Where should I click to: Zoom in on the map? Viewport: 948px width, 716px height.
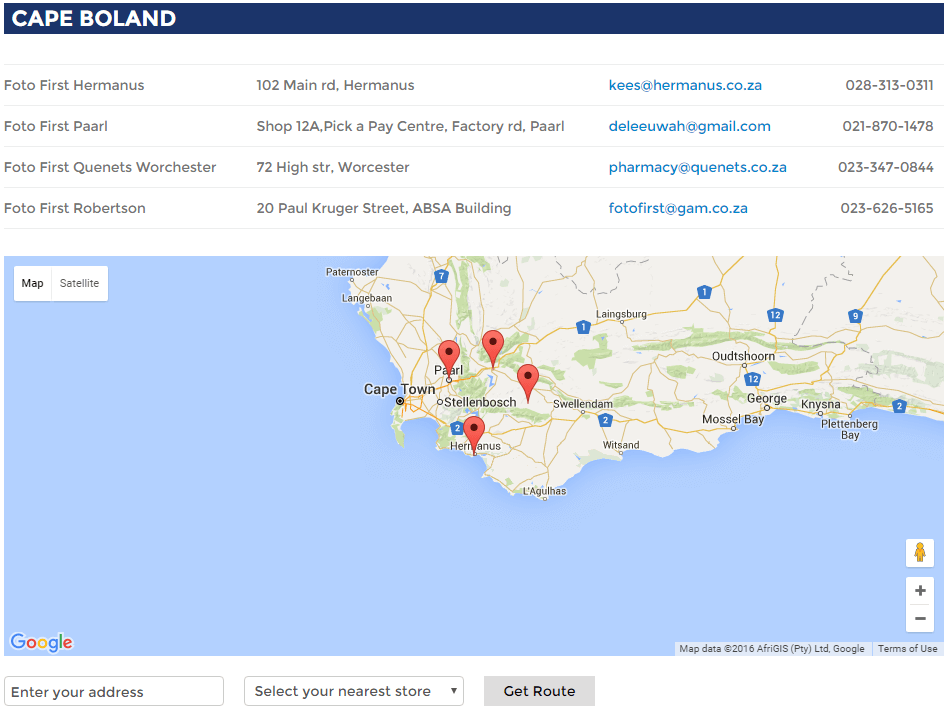pos(920,591)
